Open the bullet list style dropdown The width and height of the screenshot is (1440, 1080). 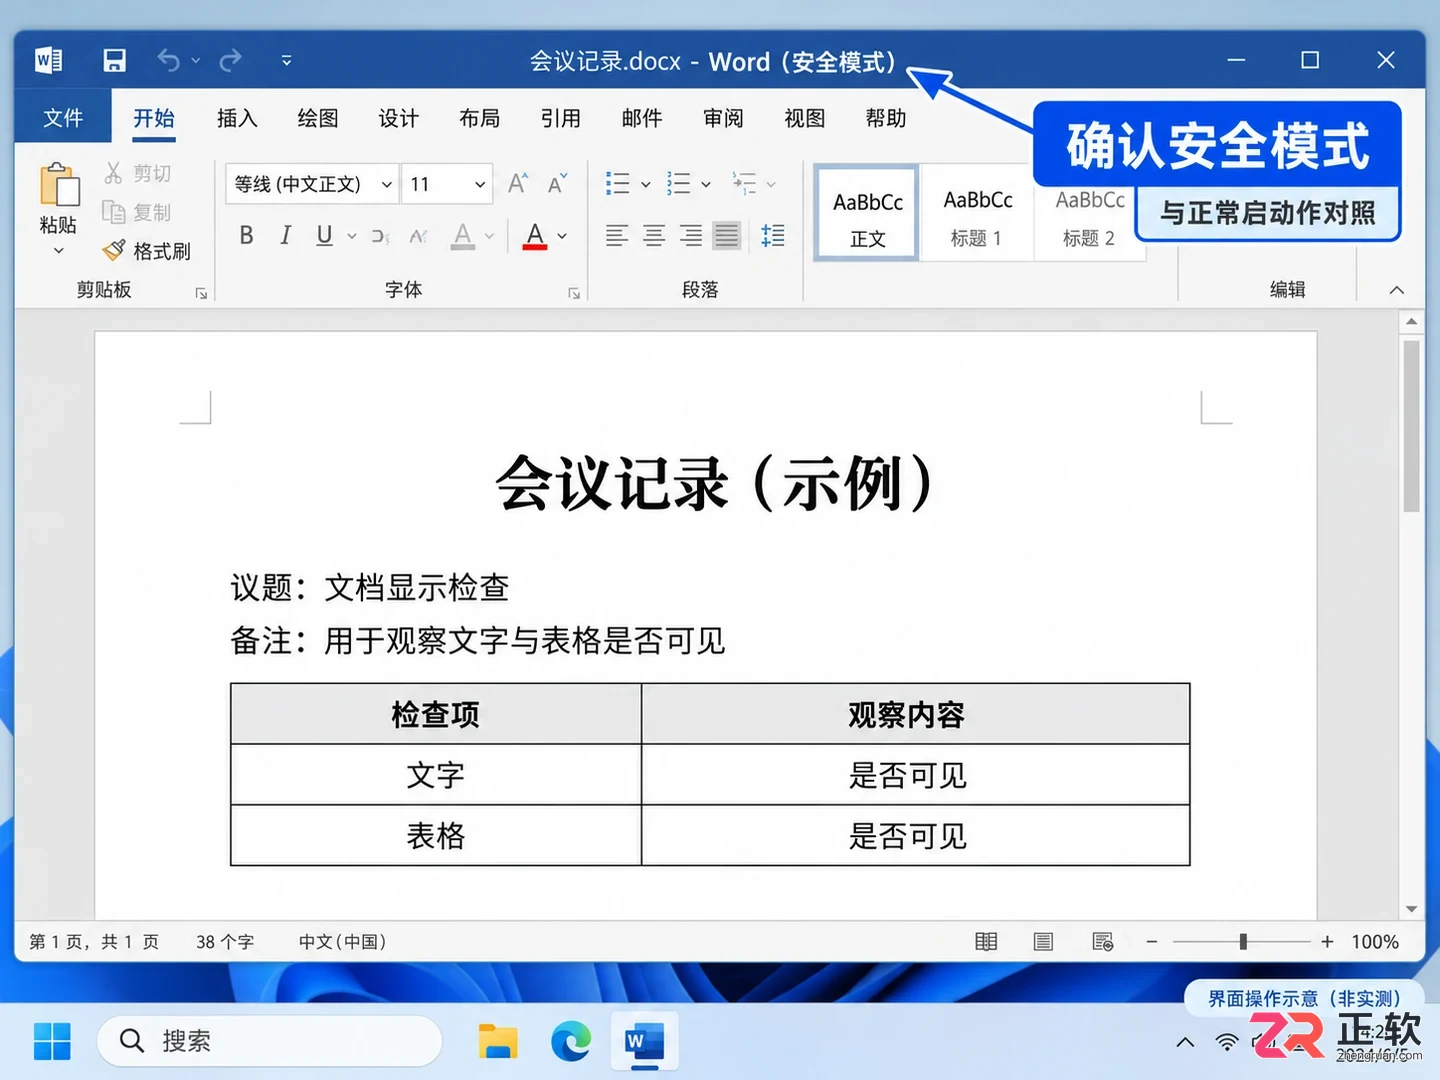pos(646,184)
